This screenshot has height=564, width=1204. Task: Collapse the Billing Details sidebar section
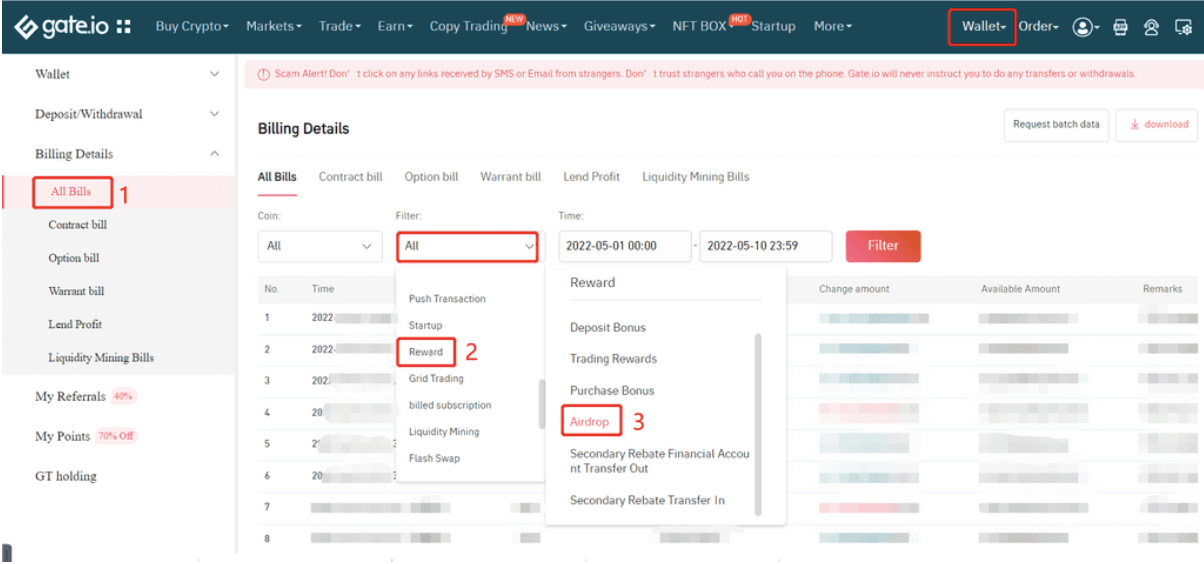[214, 154]
